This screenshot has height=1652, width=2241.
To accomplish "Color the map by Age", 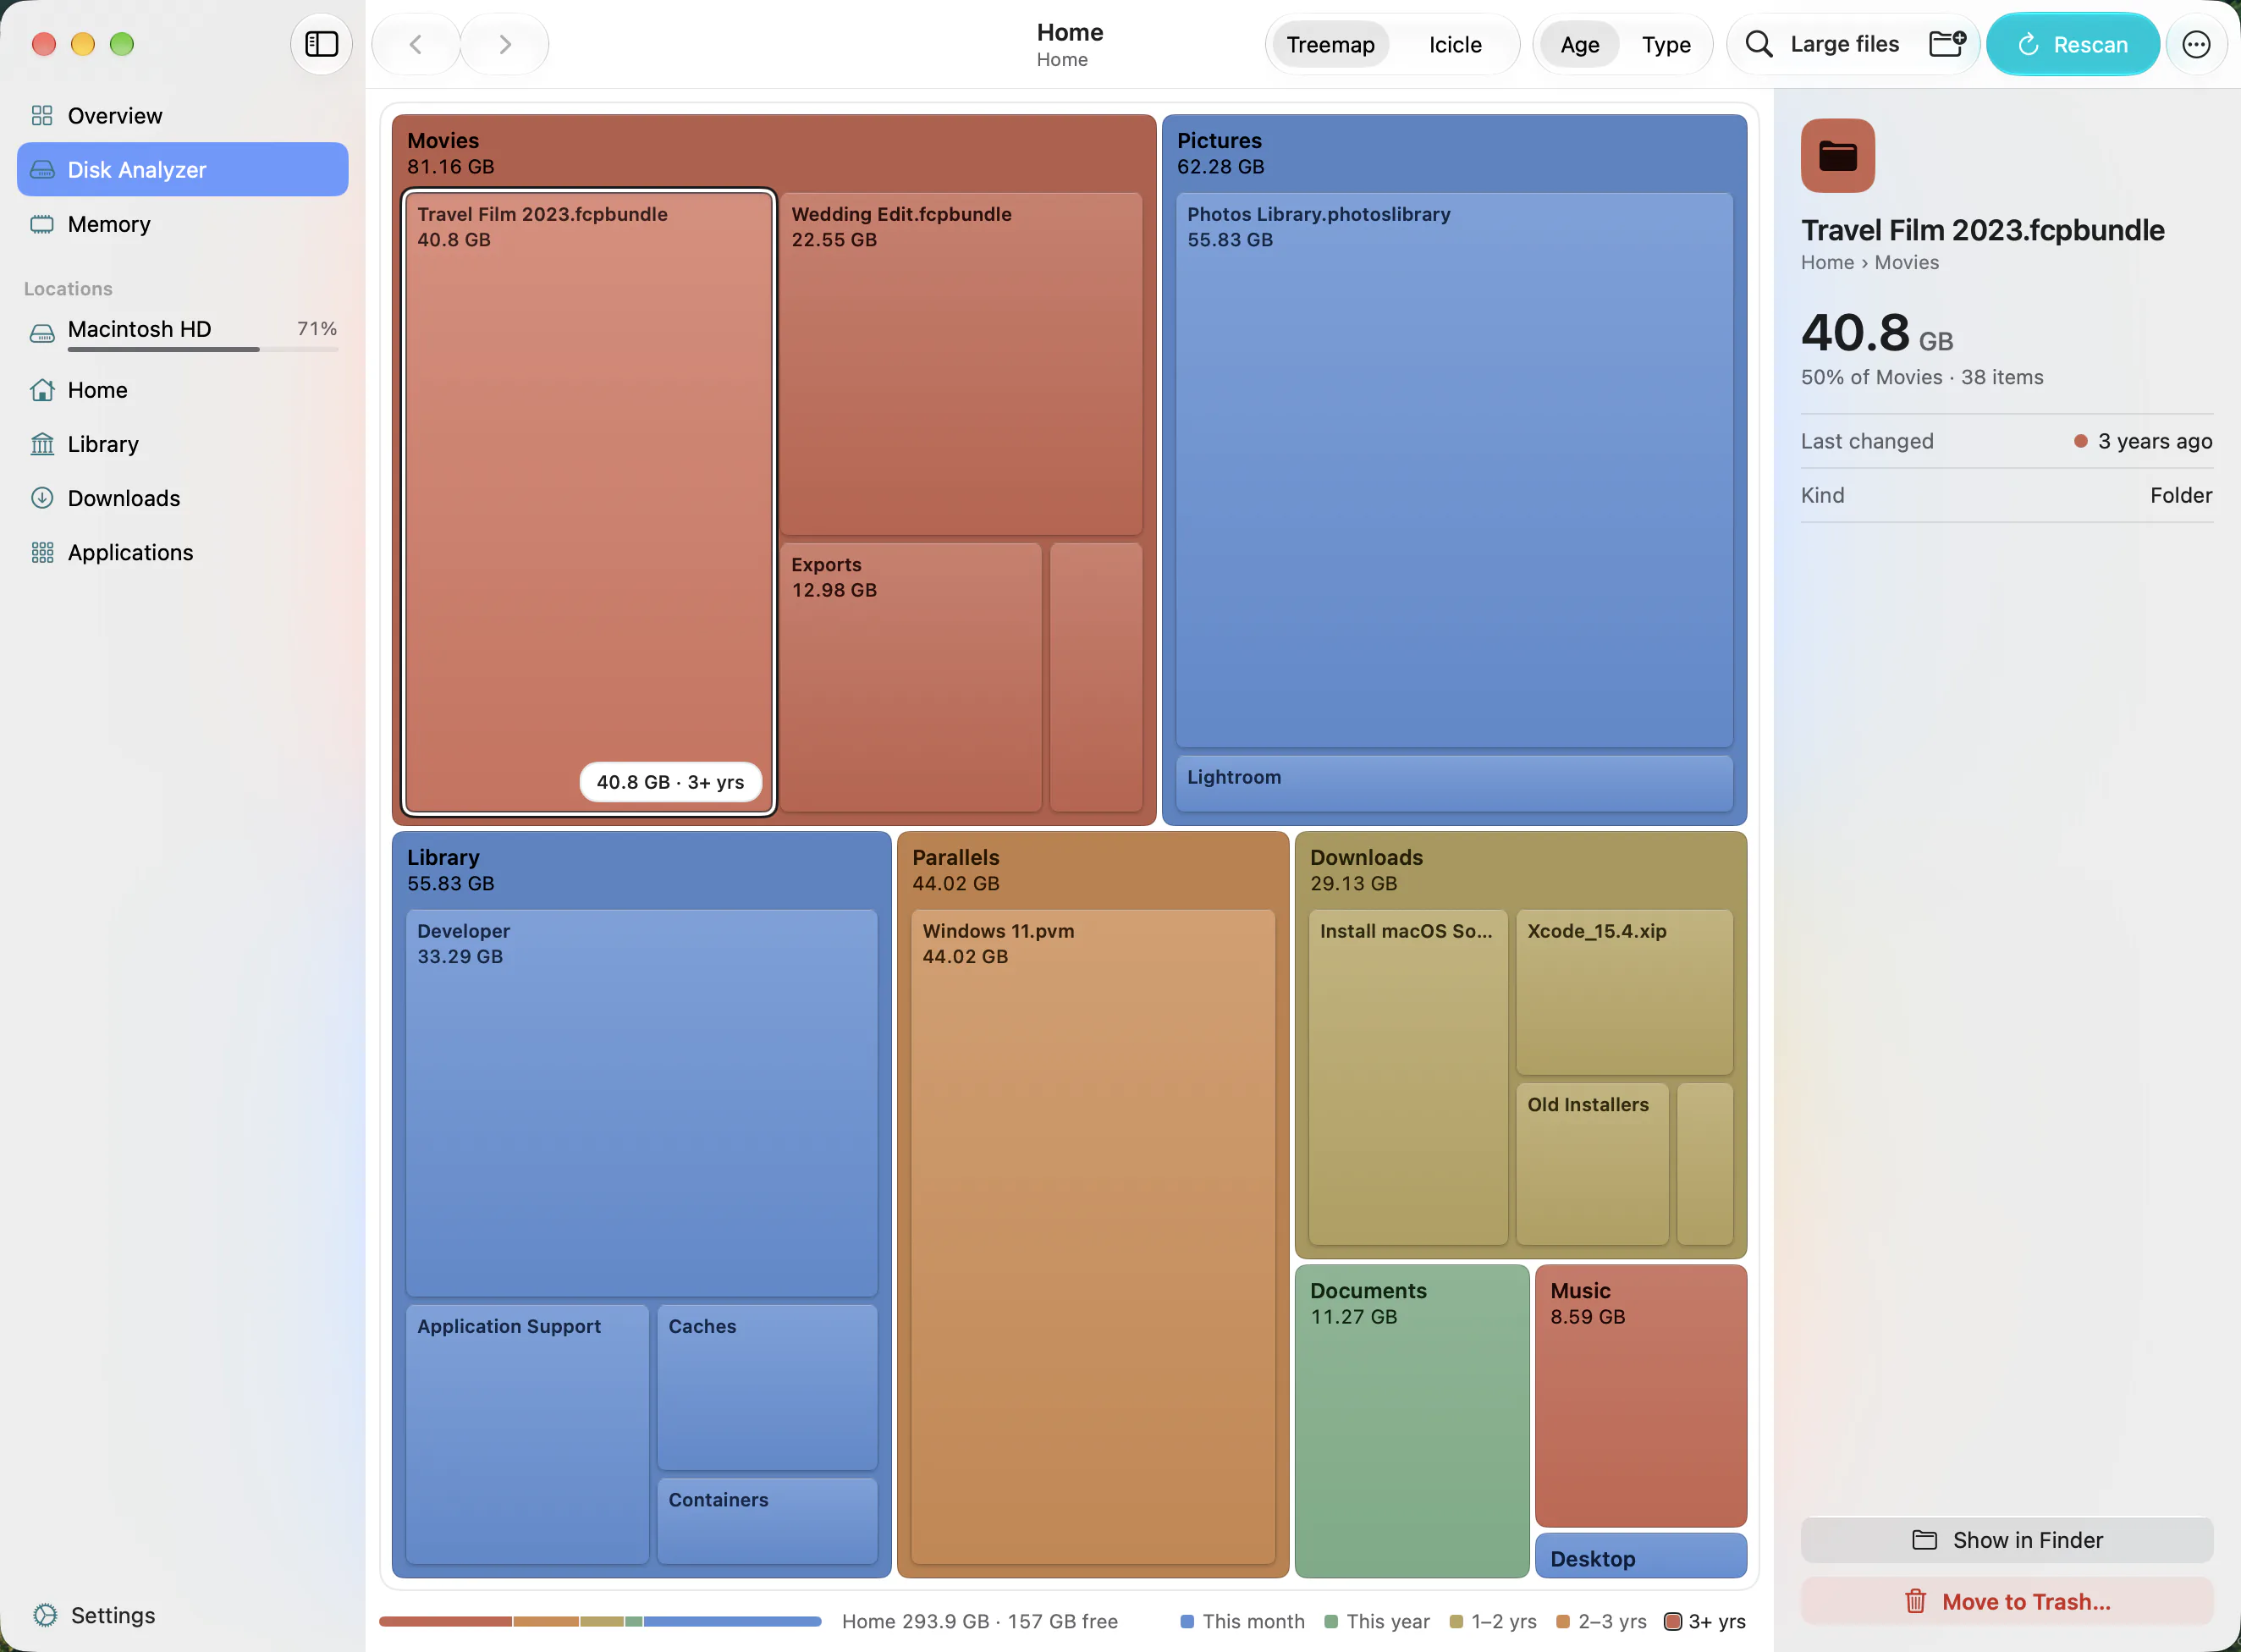I will pyautogui.click(x=1579, y=44).
